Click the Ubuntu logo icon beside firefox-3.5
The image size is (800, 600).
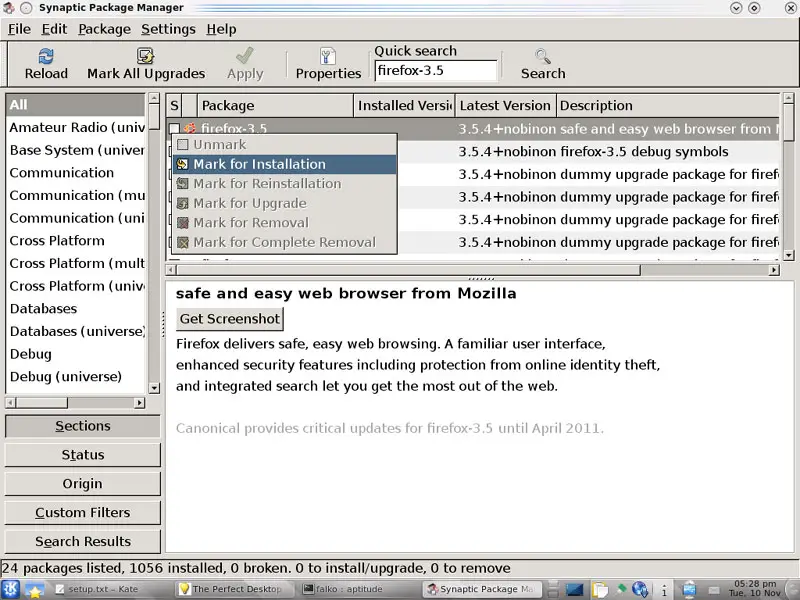tap(190, 128)
